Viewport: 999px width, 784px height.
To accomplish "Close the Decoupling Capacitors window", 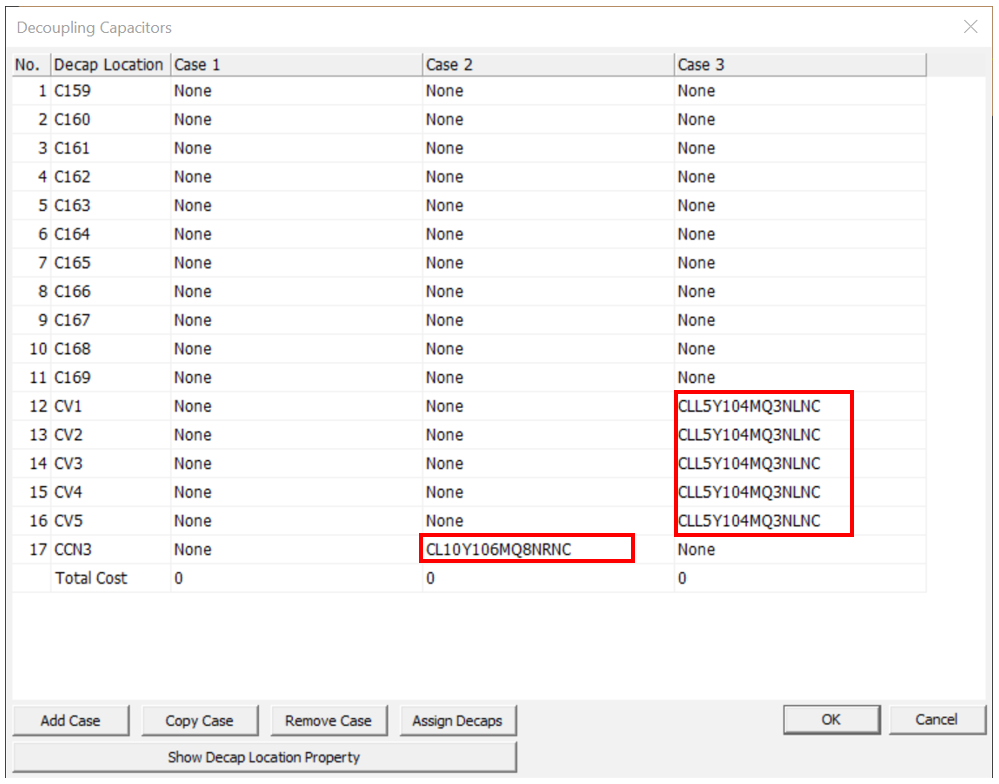I will pyautogui.click(x=970, y=27).
